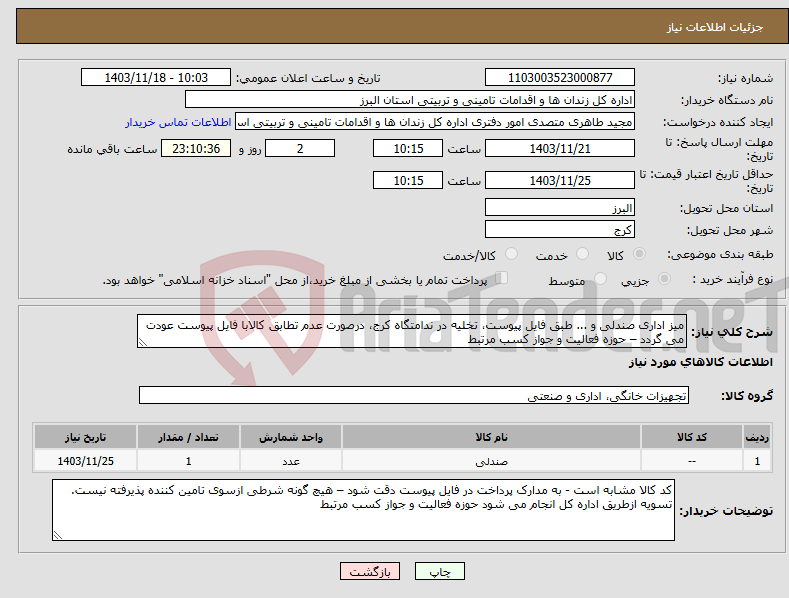Click the resize handle of توضیحات خریدار box
789x598 pixels.
58,535
